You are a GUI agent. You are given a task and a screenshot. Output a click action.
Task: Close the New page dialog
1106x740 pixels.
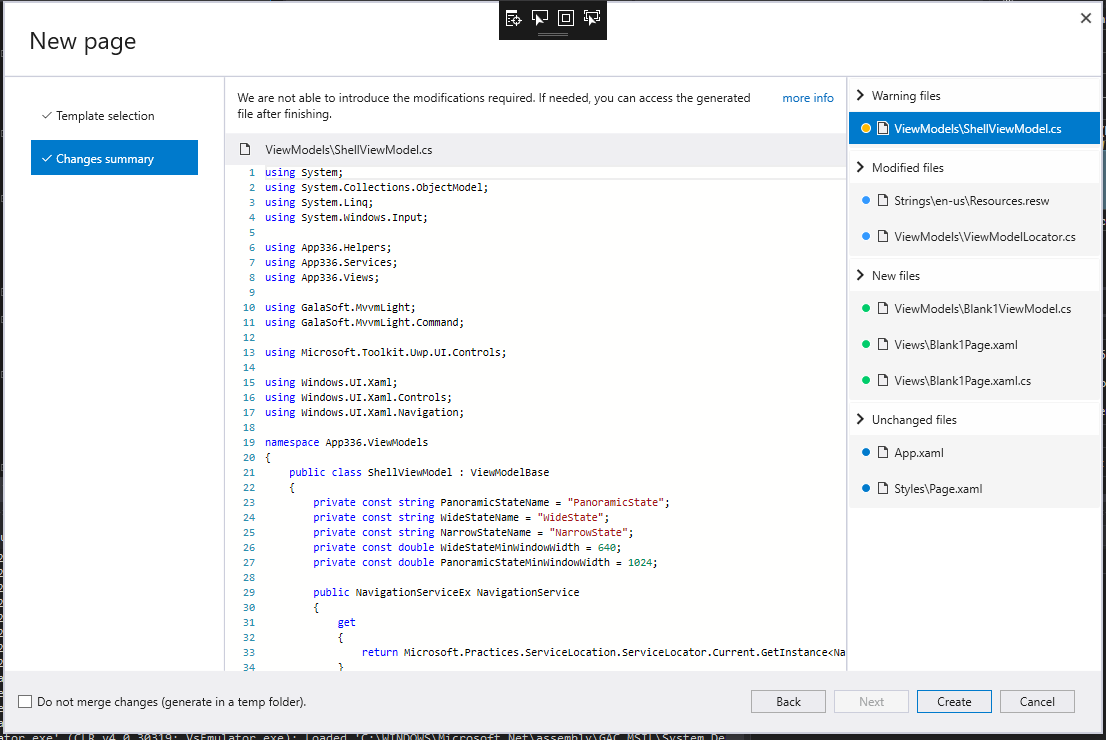(1086, 18)
